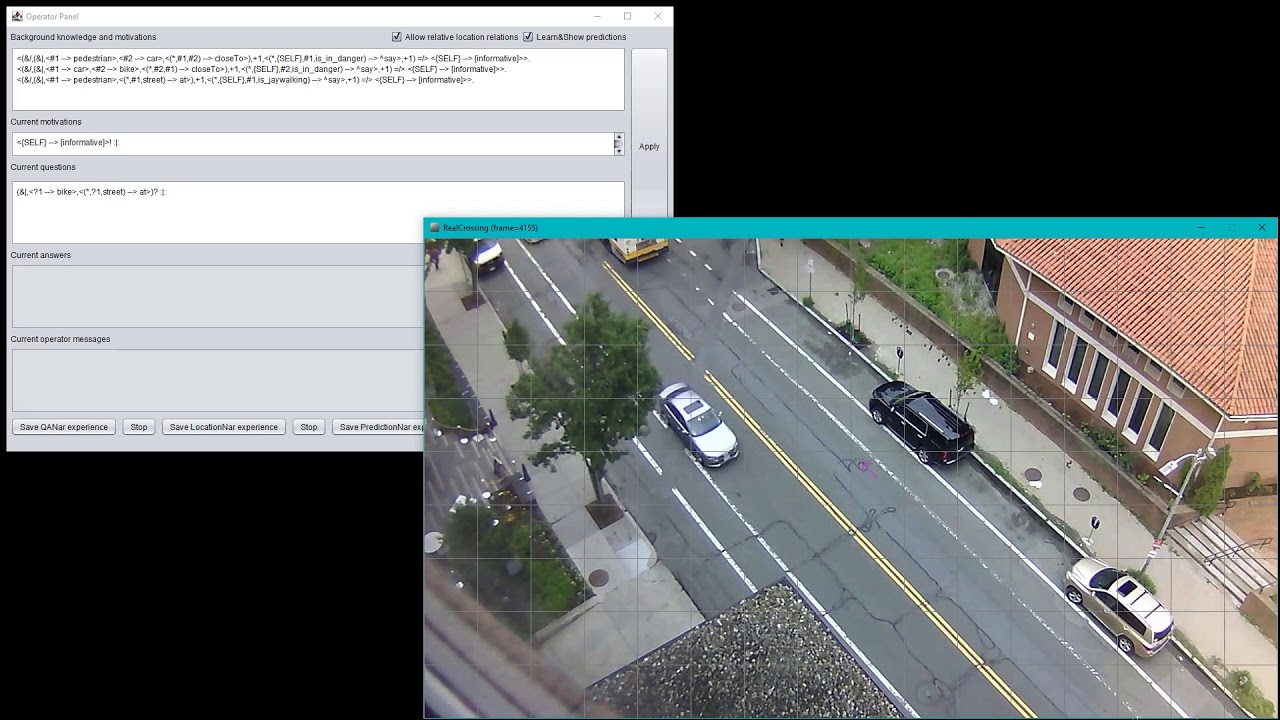Click Save QANar experience button

pos(64,427)
